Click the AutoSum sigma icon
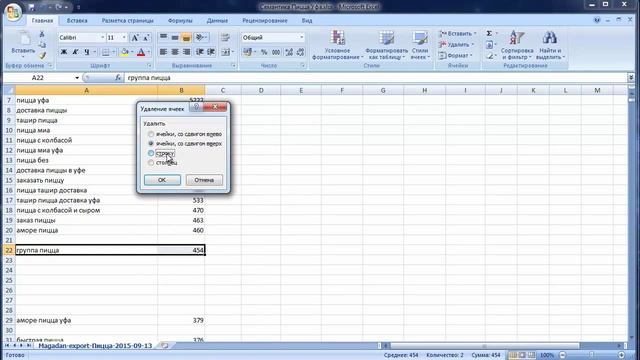This screenshot has width=640, height=360. [489, 33]
